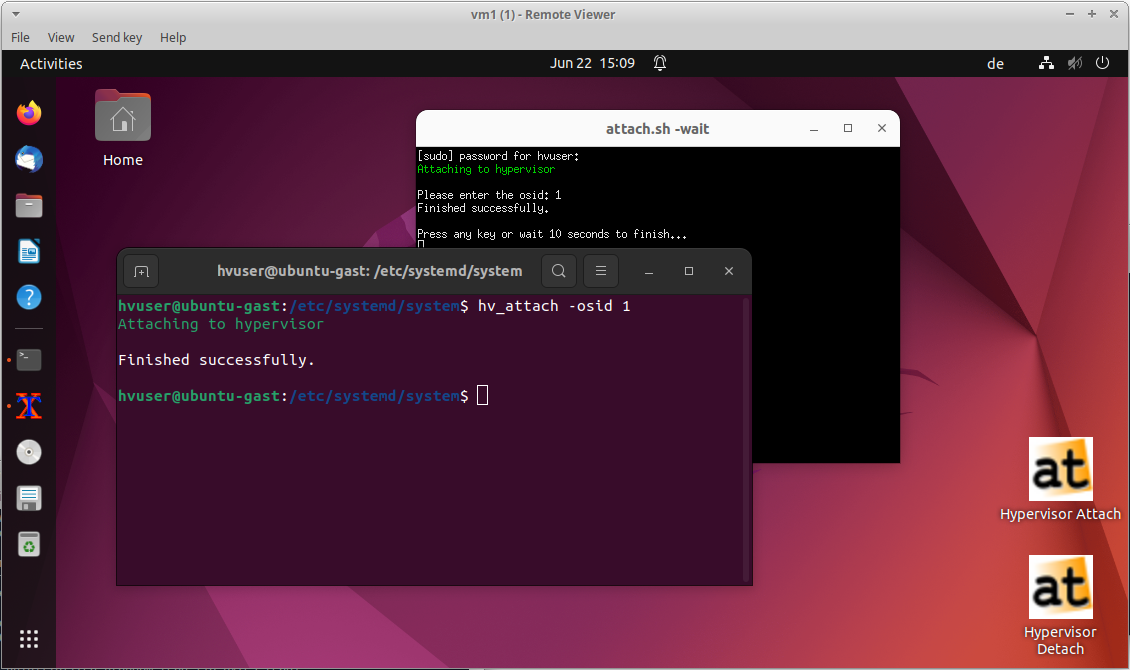Open the Home folder on the desktop
This screenshot has width=1130, height=670.
[x=123, y=120]
